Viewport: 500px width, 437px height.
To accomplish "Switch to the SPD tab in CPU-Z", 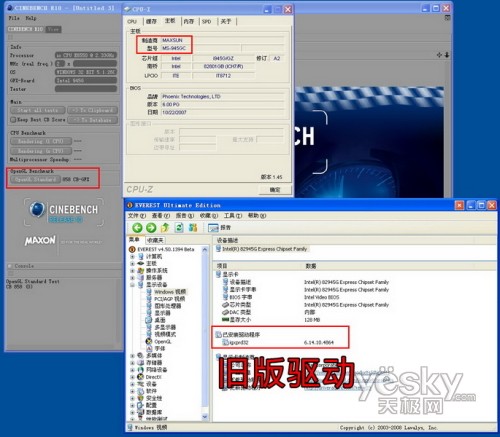I will coord(206,21).
